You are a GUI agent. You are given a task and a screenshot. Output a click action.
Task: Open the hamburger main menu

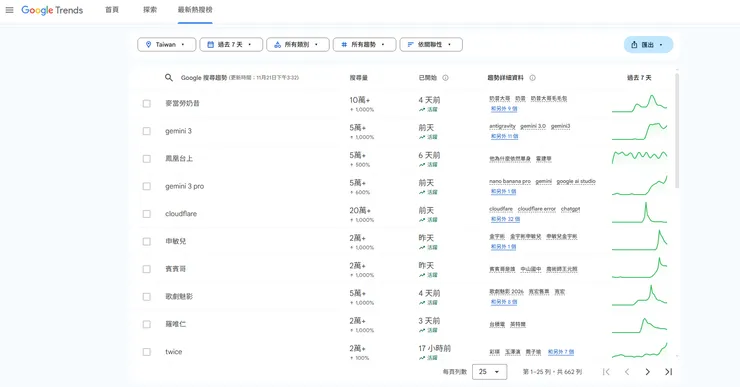tap(9, 10)
